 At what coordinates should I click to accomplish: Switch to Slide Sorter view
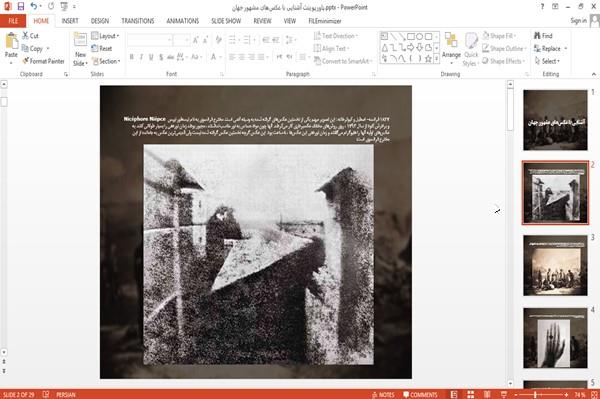click(x=470, y=395)
